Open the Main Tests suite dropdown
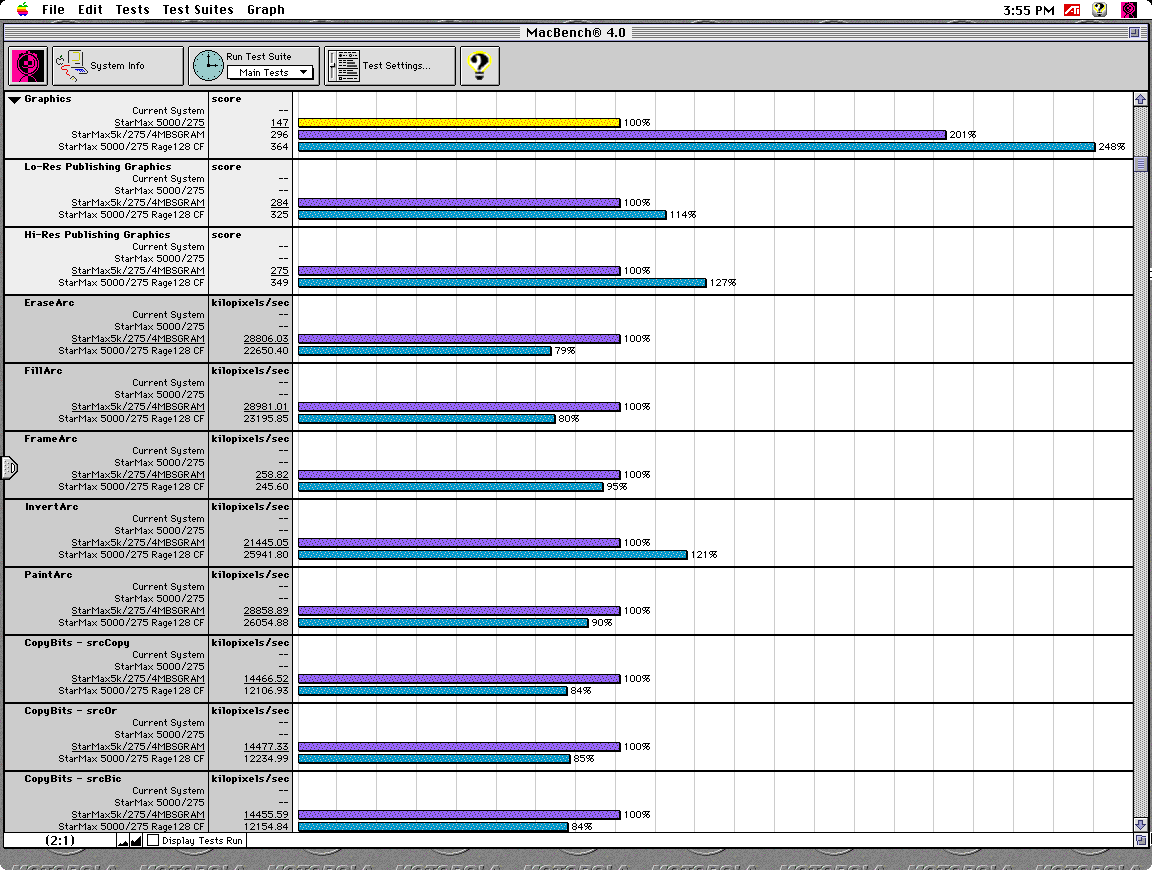 [270, 73]
